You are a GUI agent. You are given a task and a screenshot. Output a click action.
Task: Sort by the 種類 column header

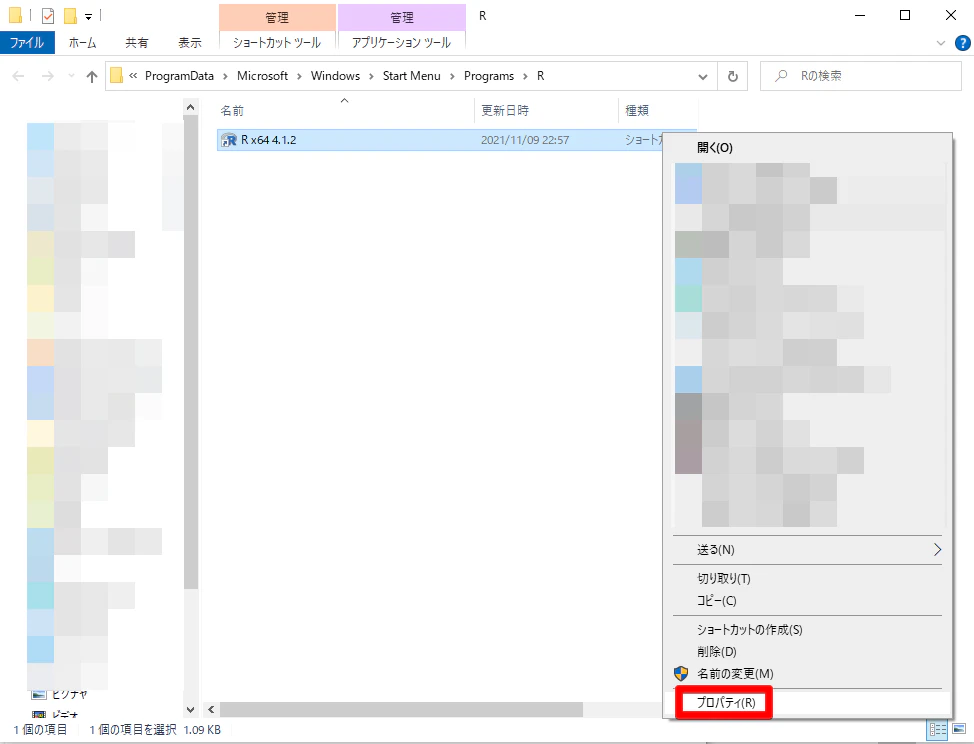[637, 111]
